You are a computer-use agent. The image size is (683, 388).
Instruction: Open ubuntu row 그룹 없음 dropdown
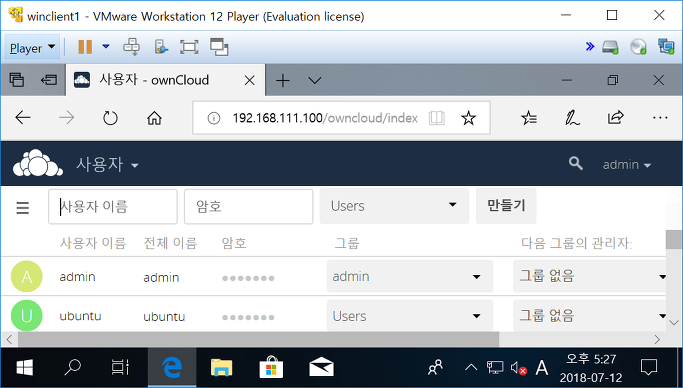coord(590,315)
